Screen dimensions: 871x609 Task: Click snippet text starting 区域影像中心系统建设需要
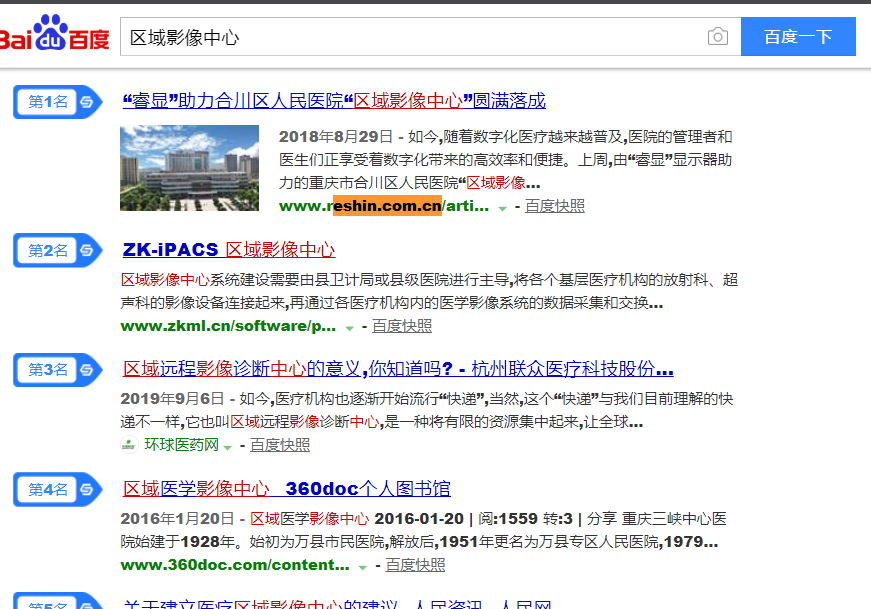click(x=429, y=291)
